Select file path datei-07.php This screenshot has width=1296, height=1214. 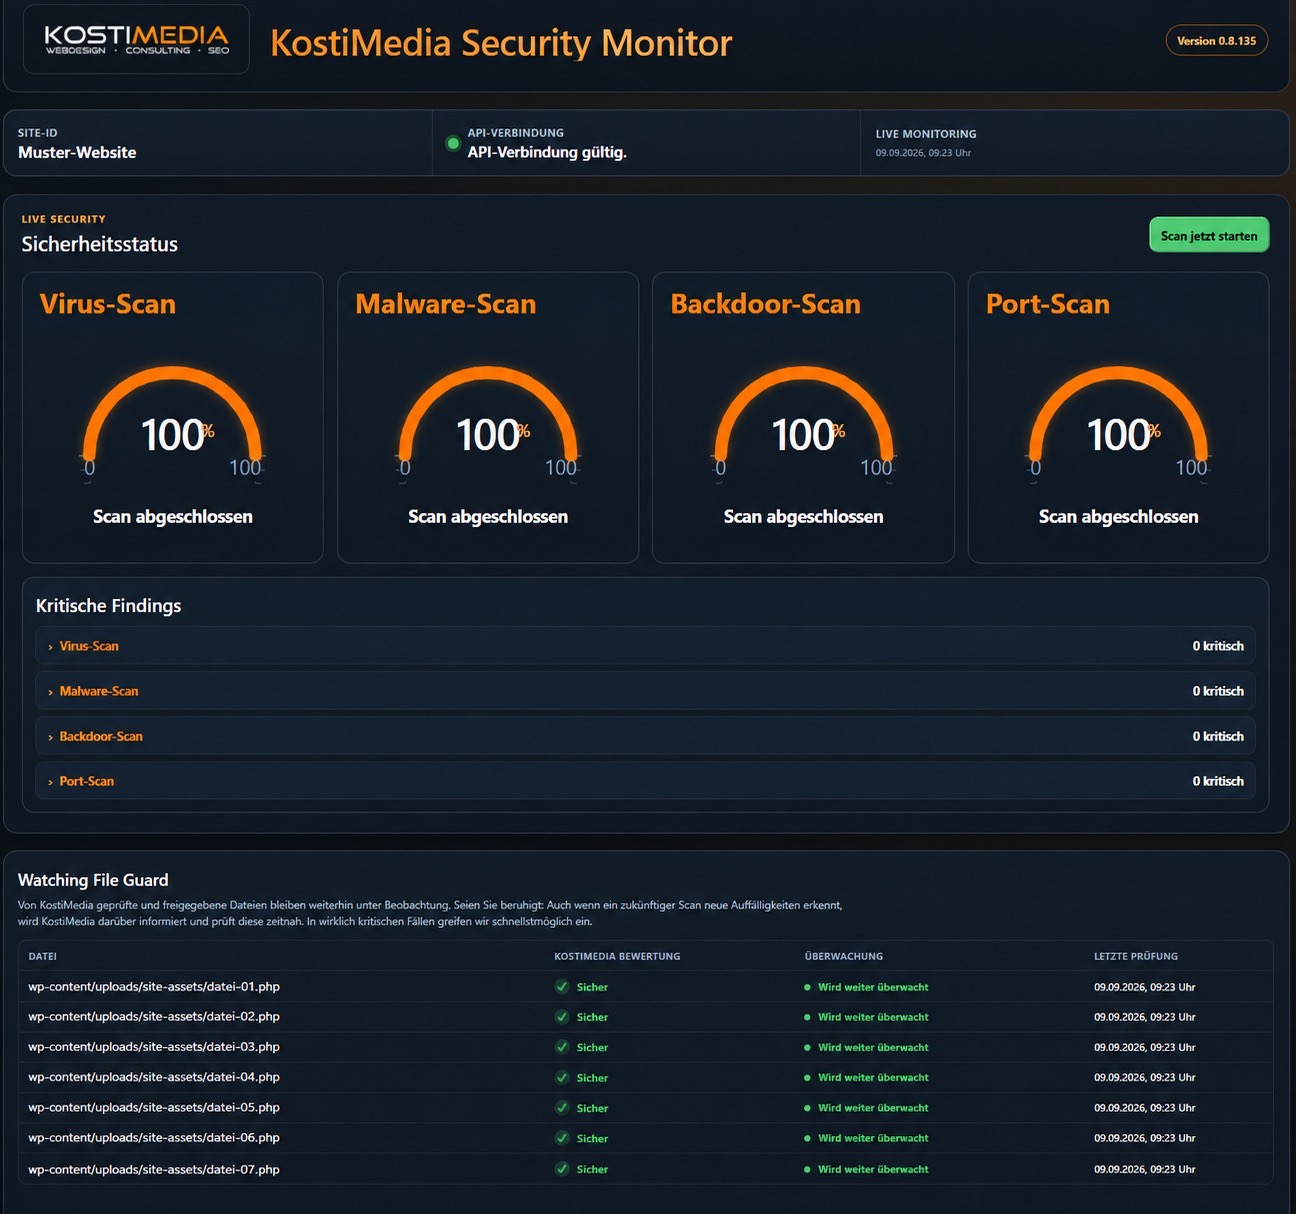[x=154, y=1170]
